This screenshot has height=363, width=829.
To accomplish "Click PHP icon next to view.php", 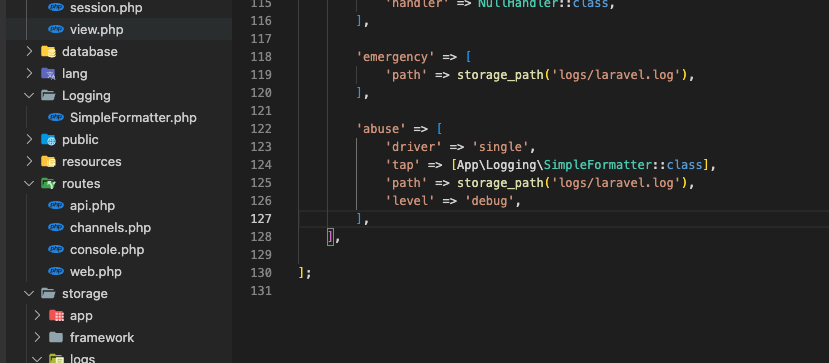I will pos(56,30).
